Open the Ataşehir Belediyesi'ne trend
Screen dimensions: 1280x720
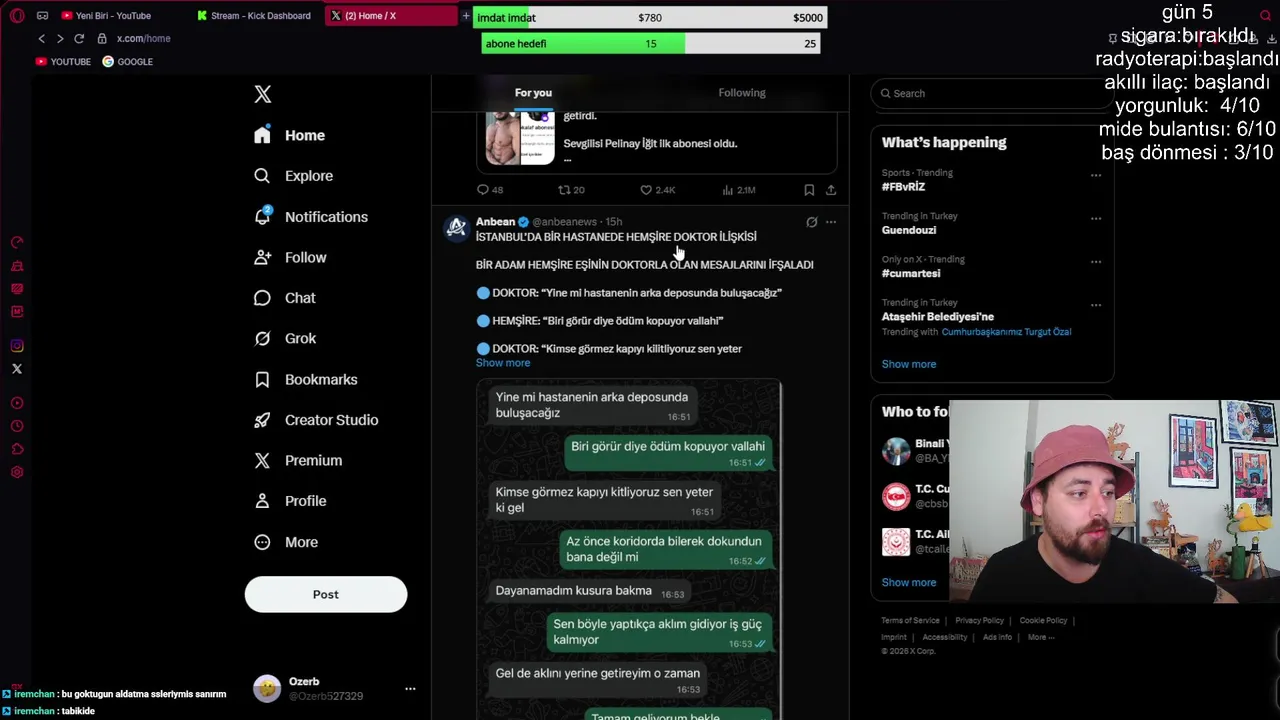click(938, 317)
